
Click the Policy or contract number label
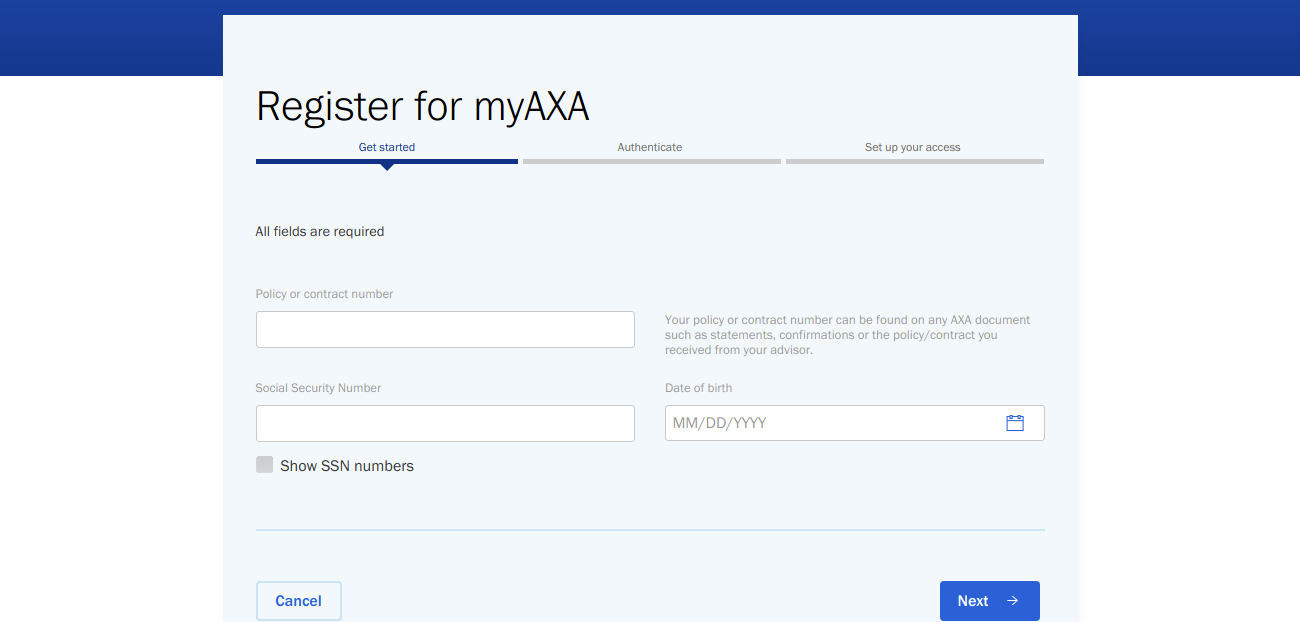click(x=325, y=294)
